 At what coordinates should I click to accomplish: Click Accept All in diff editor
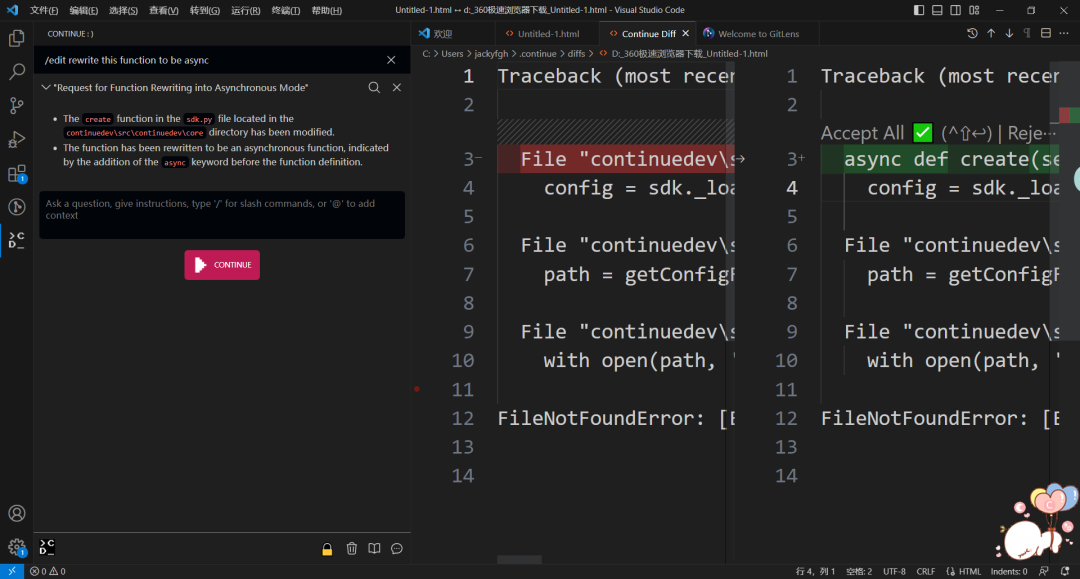coord(862,133)
